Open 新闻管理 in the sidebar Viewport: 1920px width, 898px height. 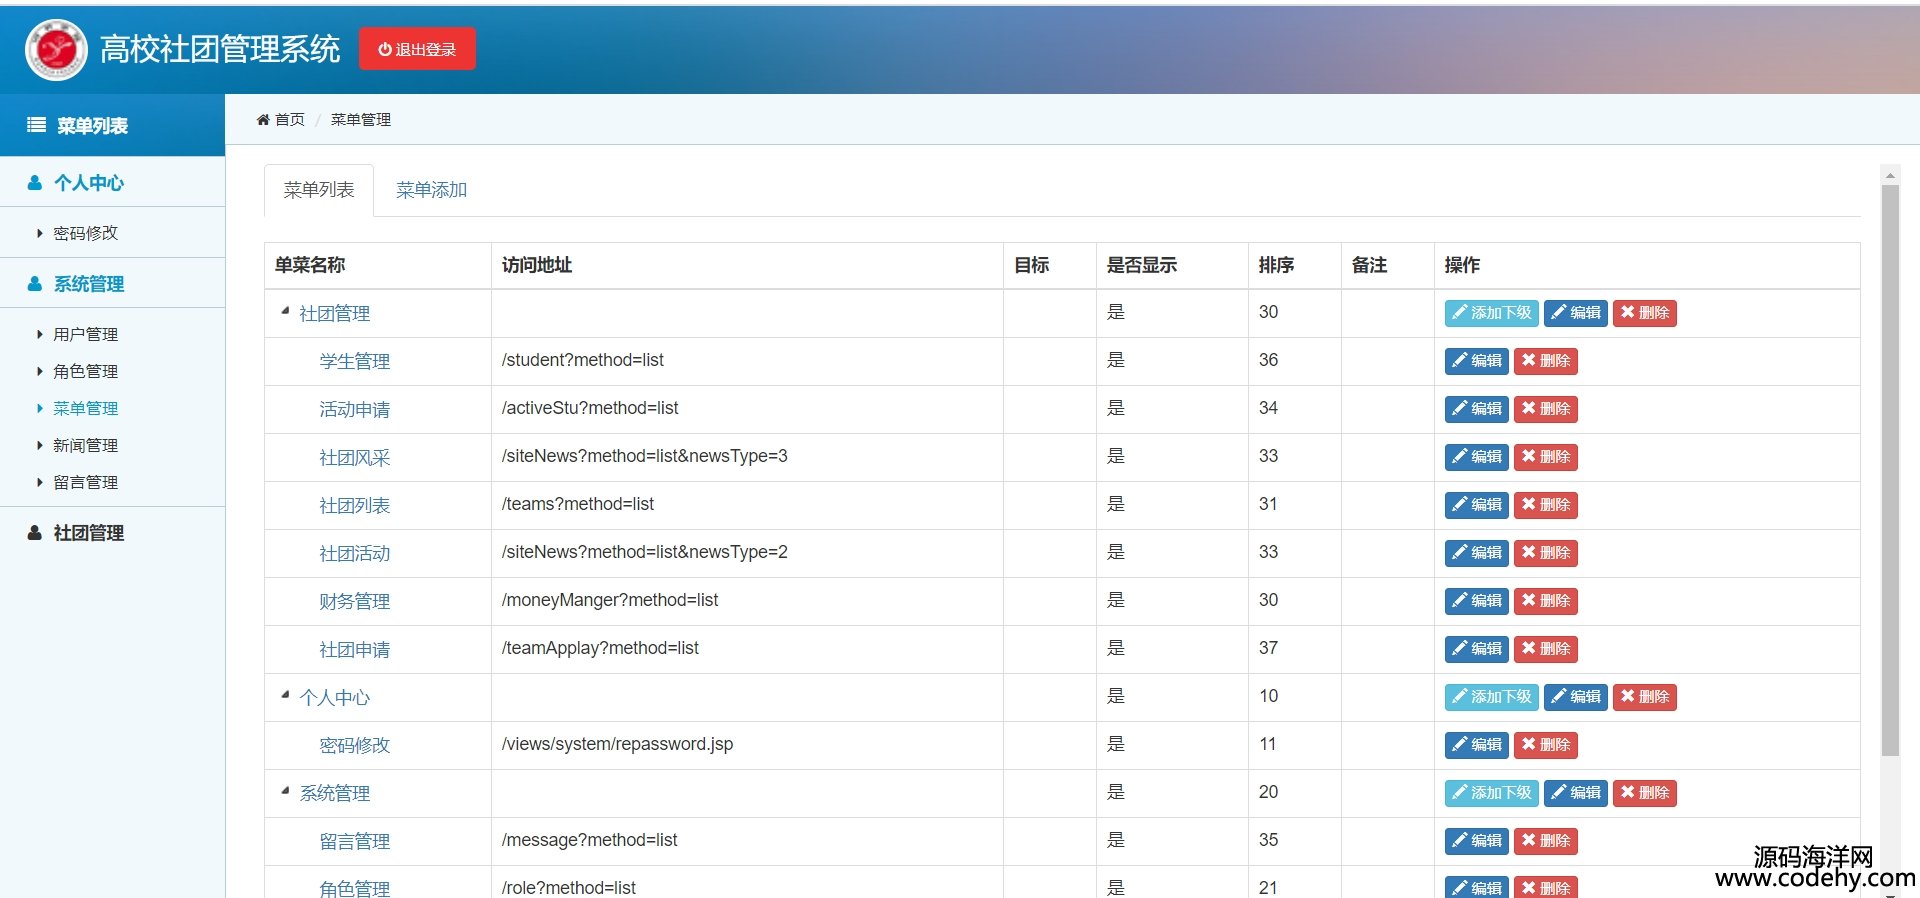pyautogui.click(x=86, y=445)
